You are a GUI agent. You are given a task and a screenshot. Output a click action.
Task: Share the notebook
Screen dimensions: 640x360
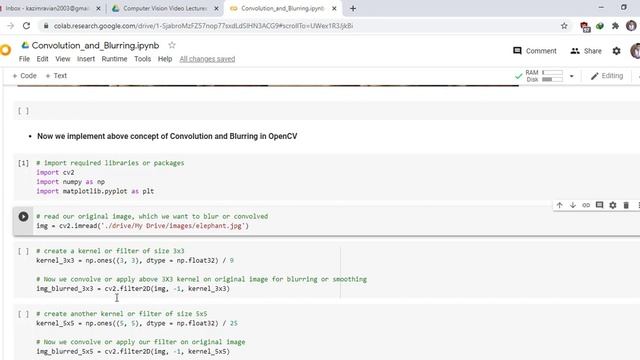[586, 51]
